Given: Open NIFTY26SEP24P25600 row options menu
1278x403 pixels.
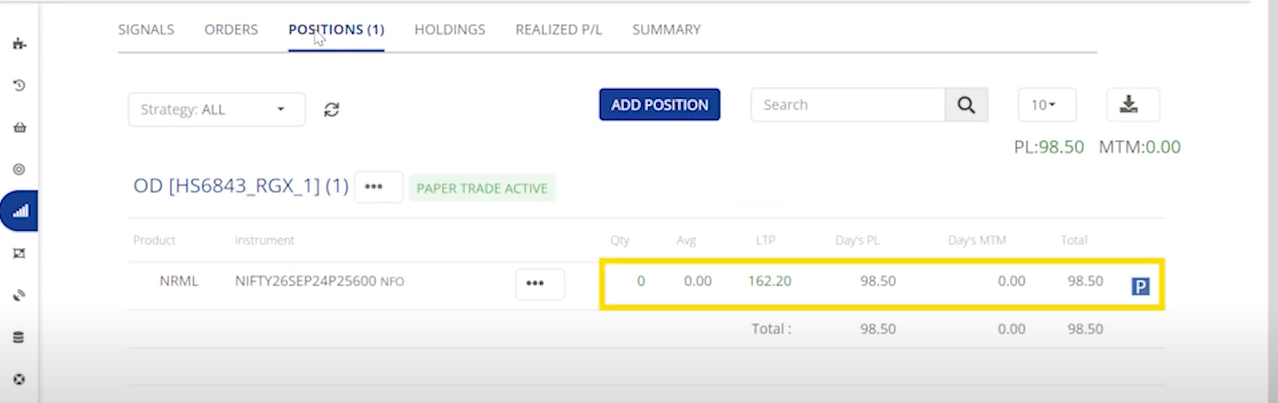Looking at the screenshot, I should (x=540, y=284).
